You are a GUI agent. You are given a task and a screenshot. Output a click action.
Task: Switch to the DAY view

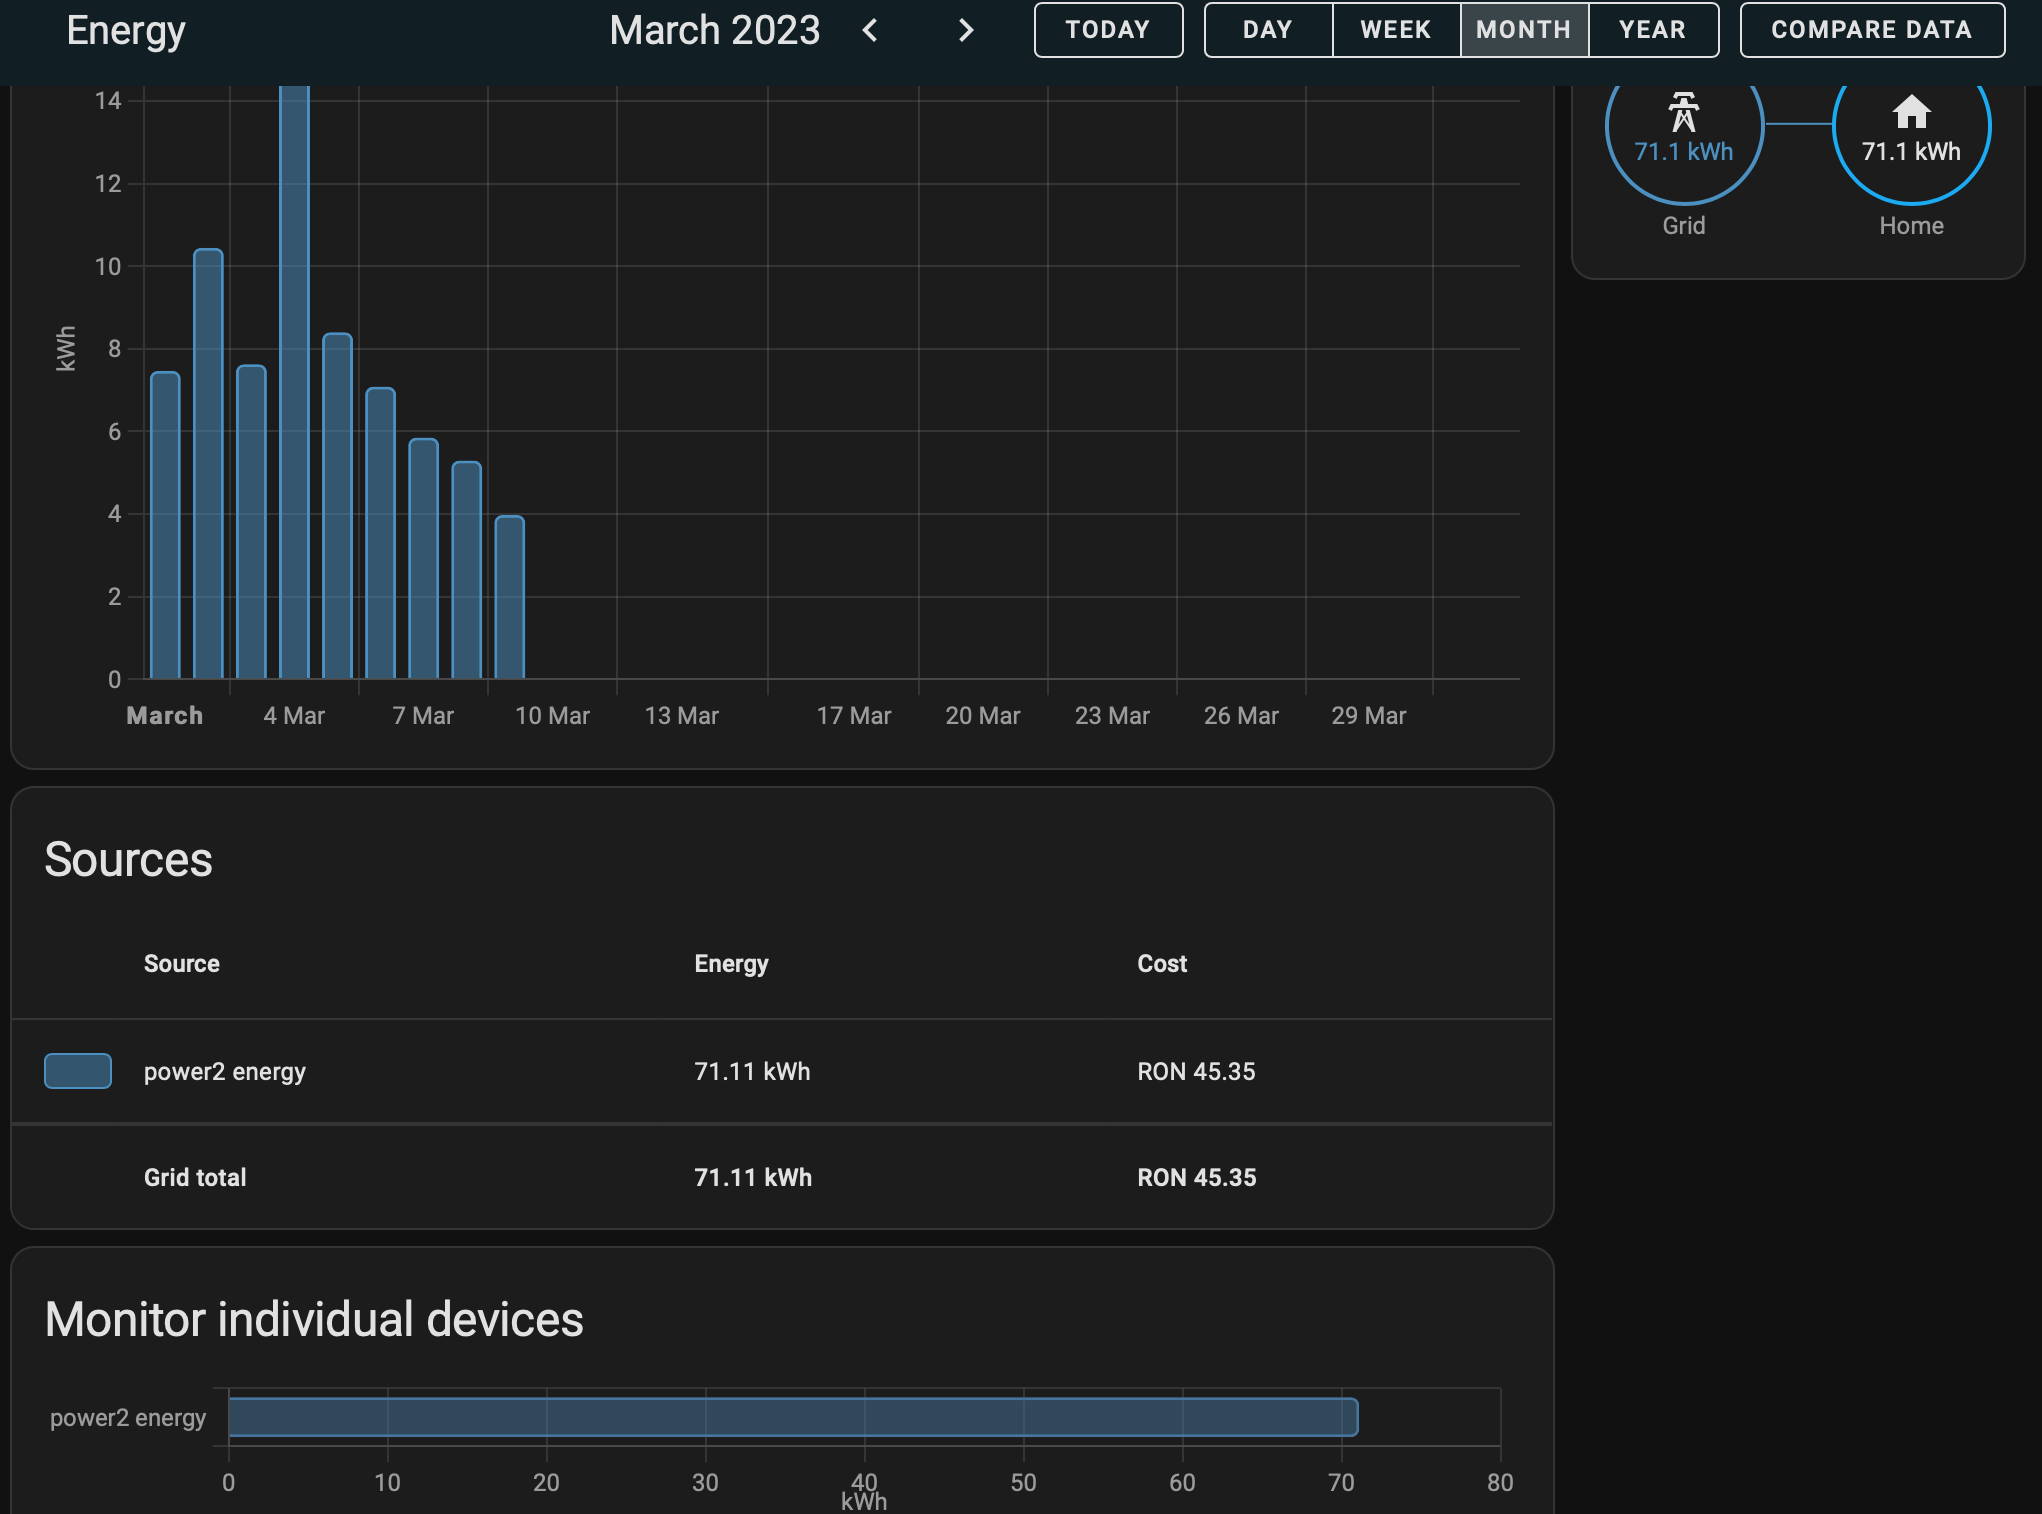point(1267,30)
